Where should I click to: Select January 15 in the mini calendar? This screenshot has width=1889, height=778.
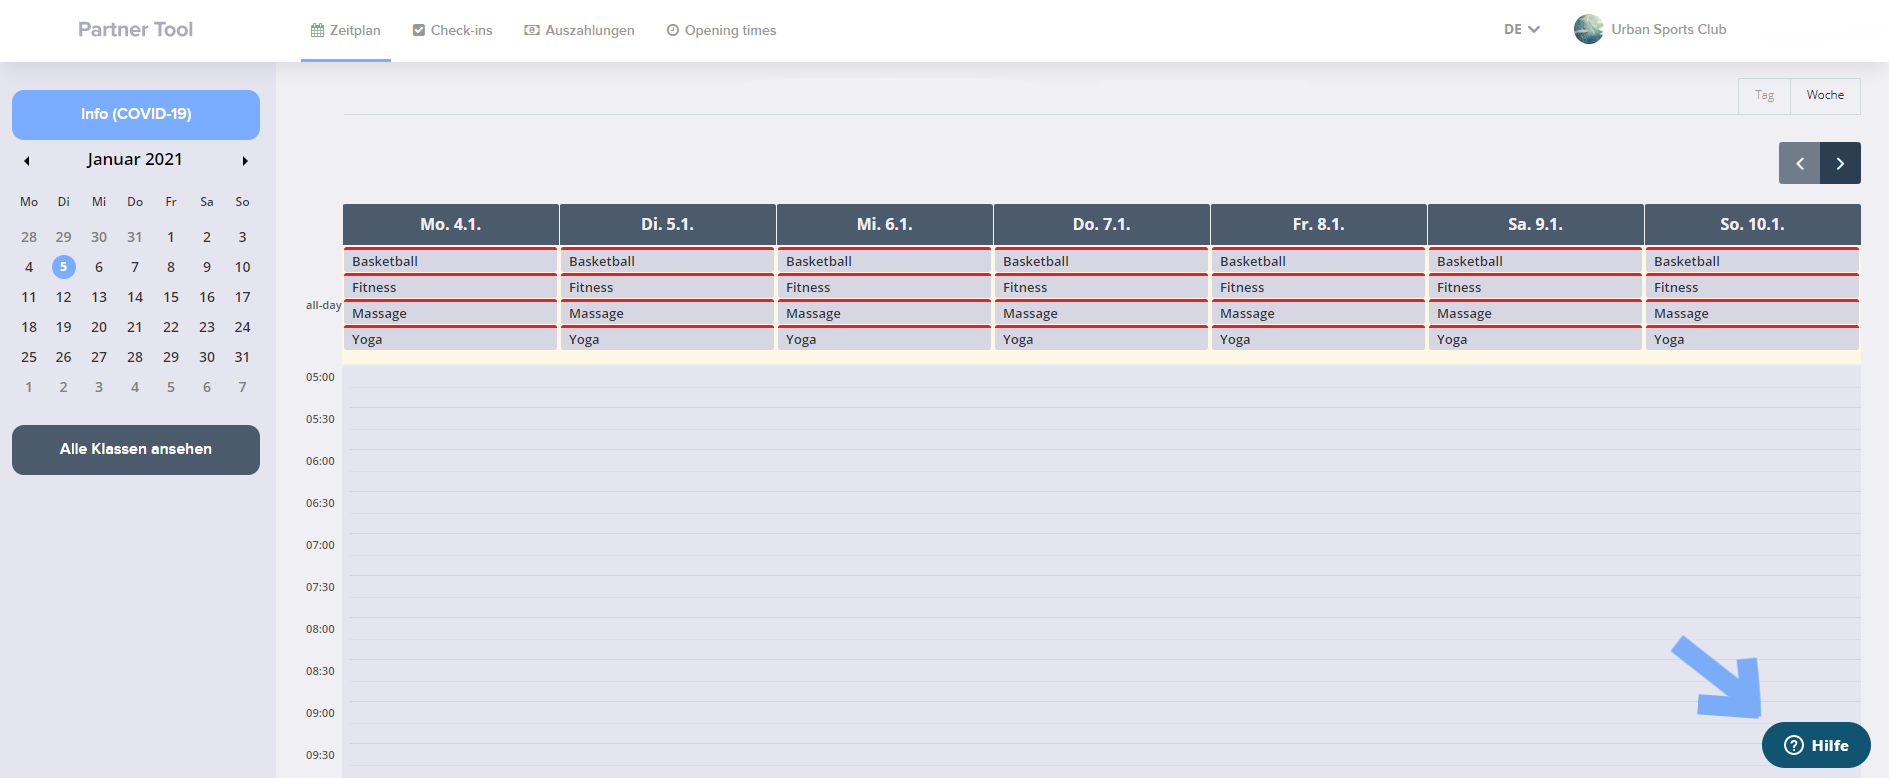pyautogui.click(x=171, y=297)
